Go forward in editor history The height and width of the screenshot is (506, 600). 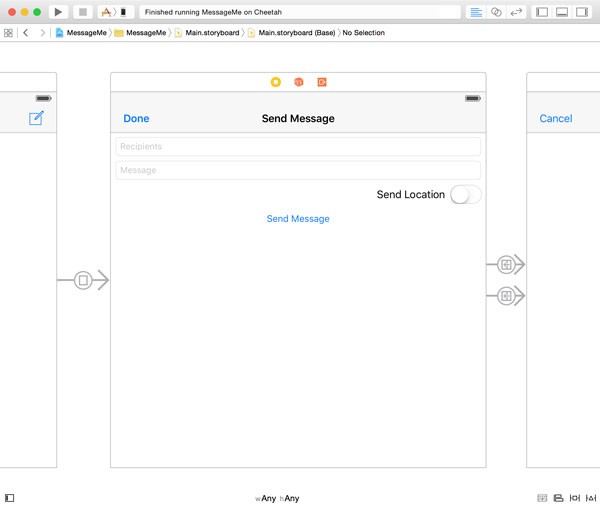coord(42,33)
